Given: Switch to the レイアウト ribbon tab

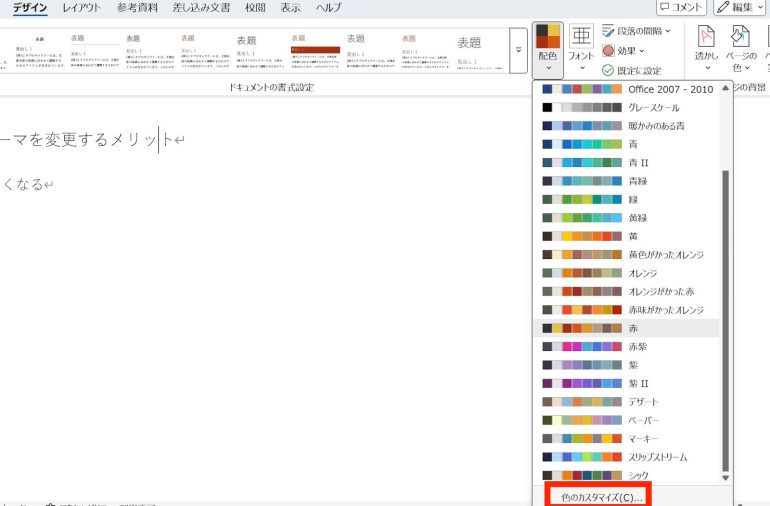Looking at the screenshot, I should [x=81, y=8].
